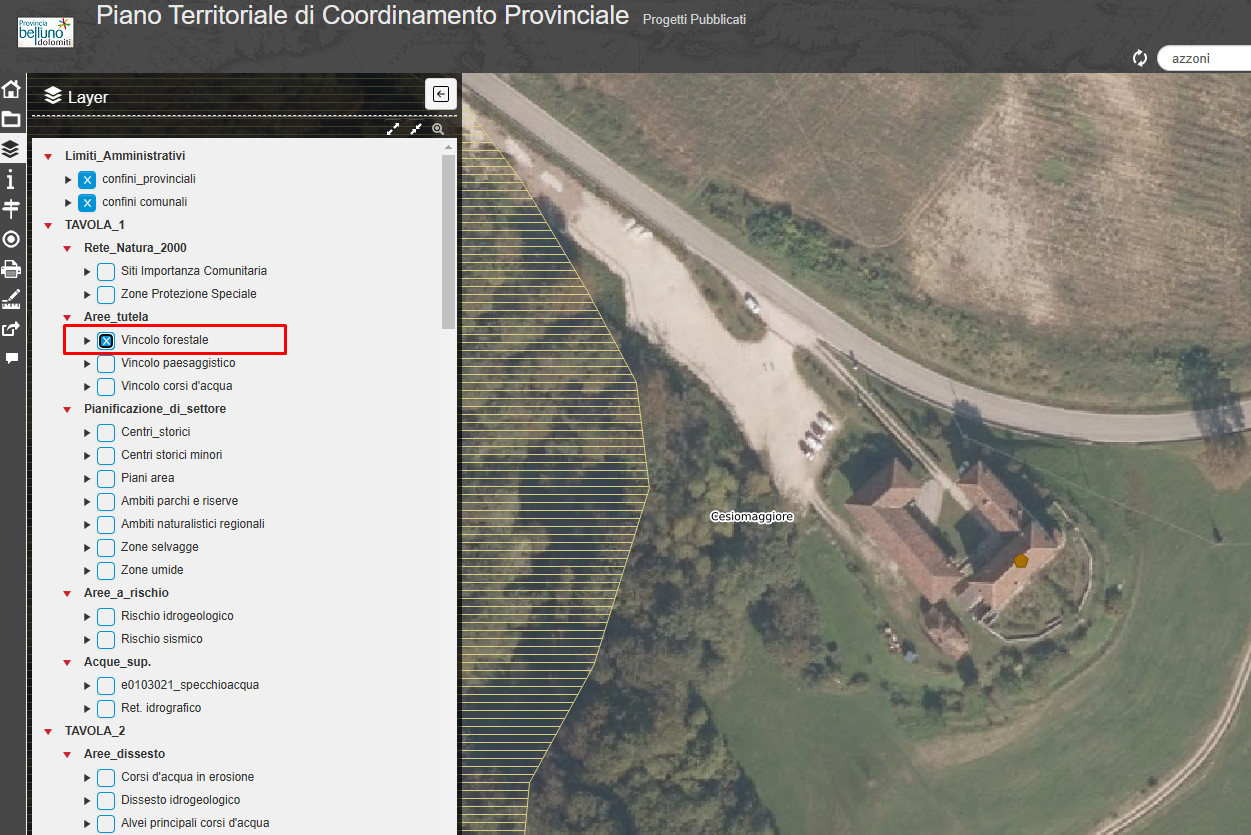Click the Cesiomaggiore map label

tap(752, 517)
